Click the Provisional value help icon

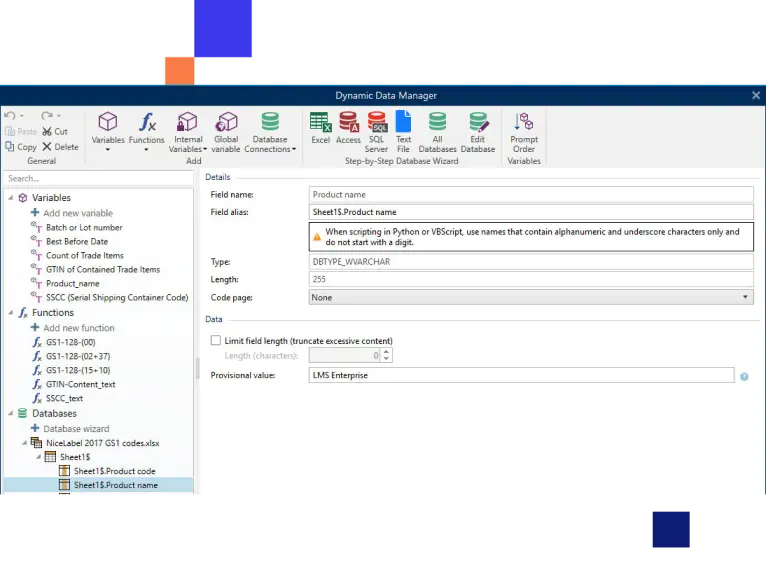tap(744, 377)
